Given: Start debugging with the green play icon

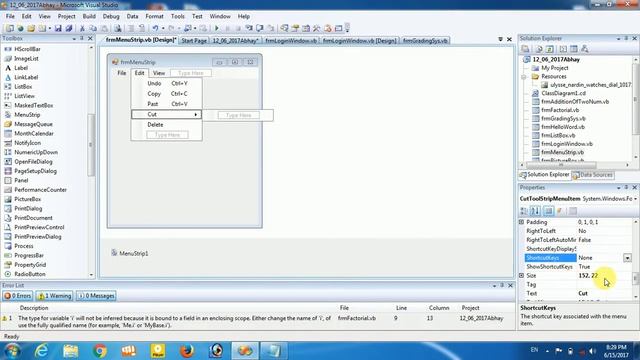Looking at the screenshot, I should tap(217, 28).
